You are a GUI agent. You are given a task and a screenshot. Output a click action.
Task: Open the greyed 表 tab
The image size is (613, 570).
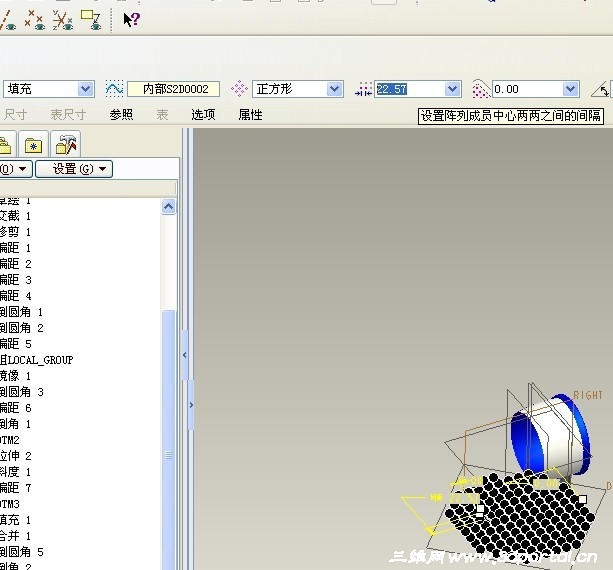click(162, 115)
